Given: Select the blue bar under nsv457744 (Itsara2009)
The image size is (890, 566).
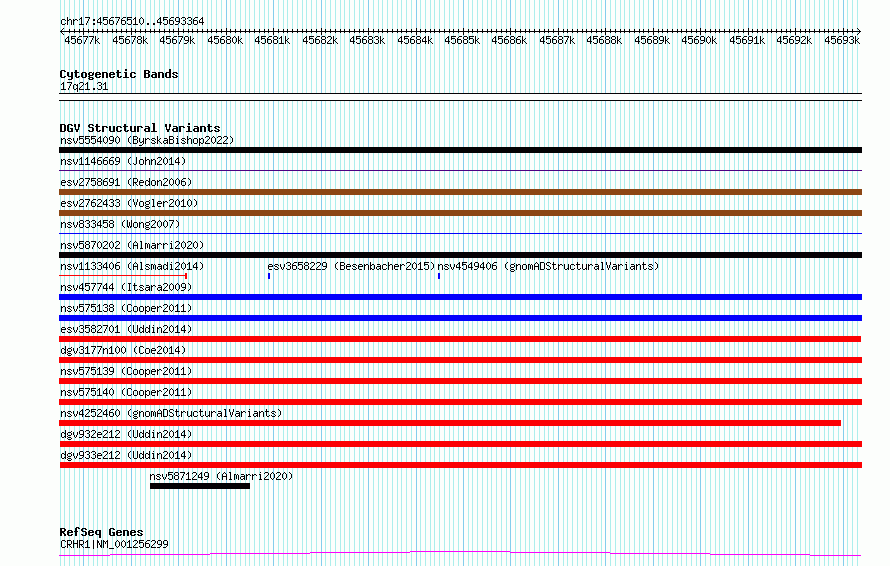Looking at the screenshot, I should click(x=460, y=297).
